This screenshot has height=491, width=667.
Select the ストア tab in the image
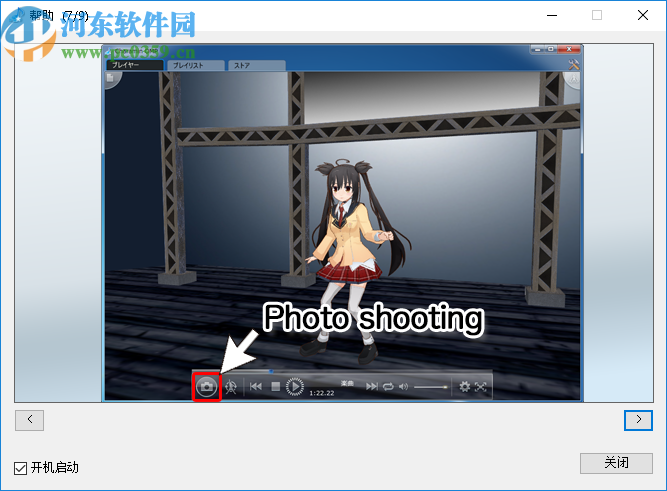(257, 65)
